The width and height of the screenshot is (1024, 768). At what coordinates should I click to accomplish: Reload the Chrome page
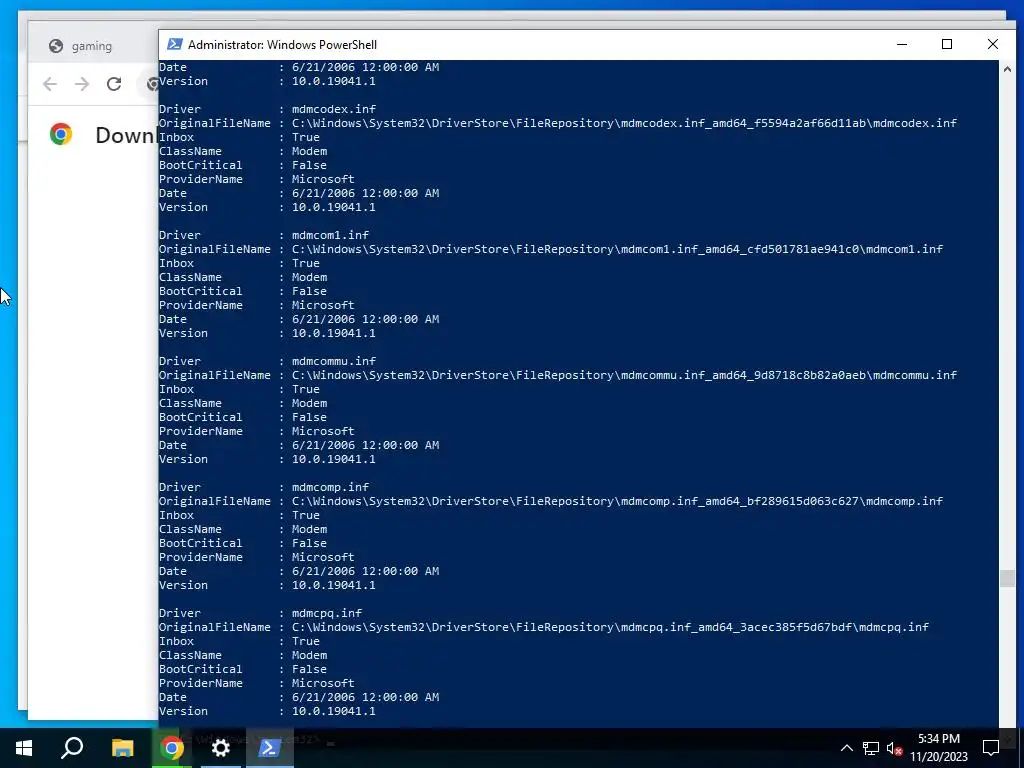[114, 84]
